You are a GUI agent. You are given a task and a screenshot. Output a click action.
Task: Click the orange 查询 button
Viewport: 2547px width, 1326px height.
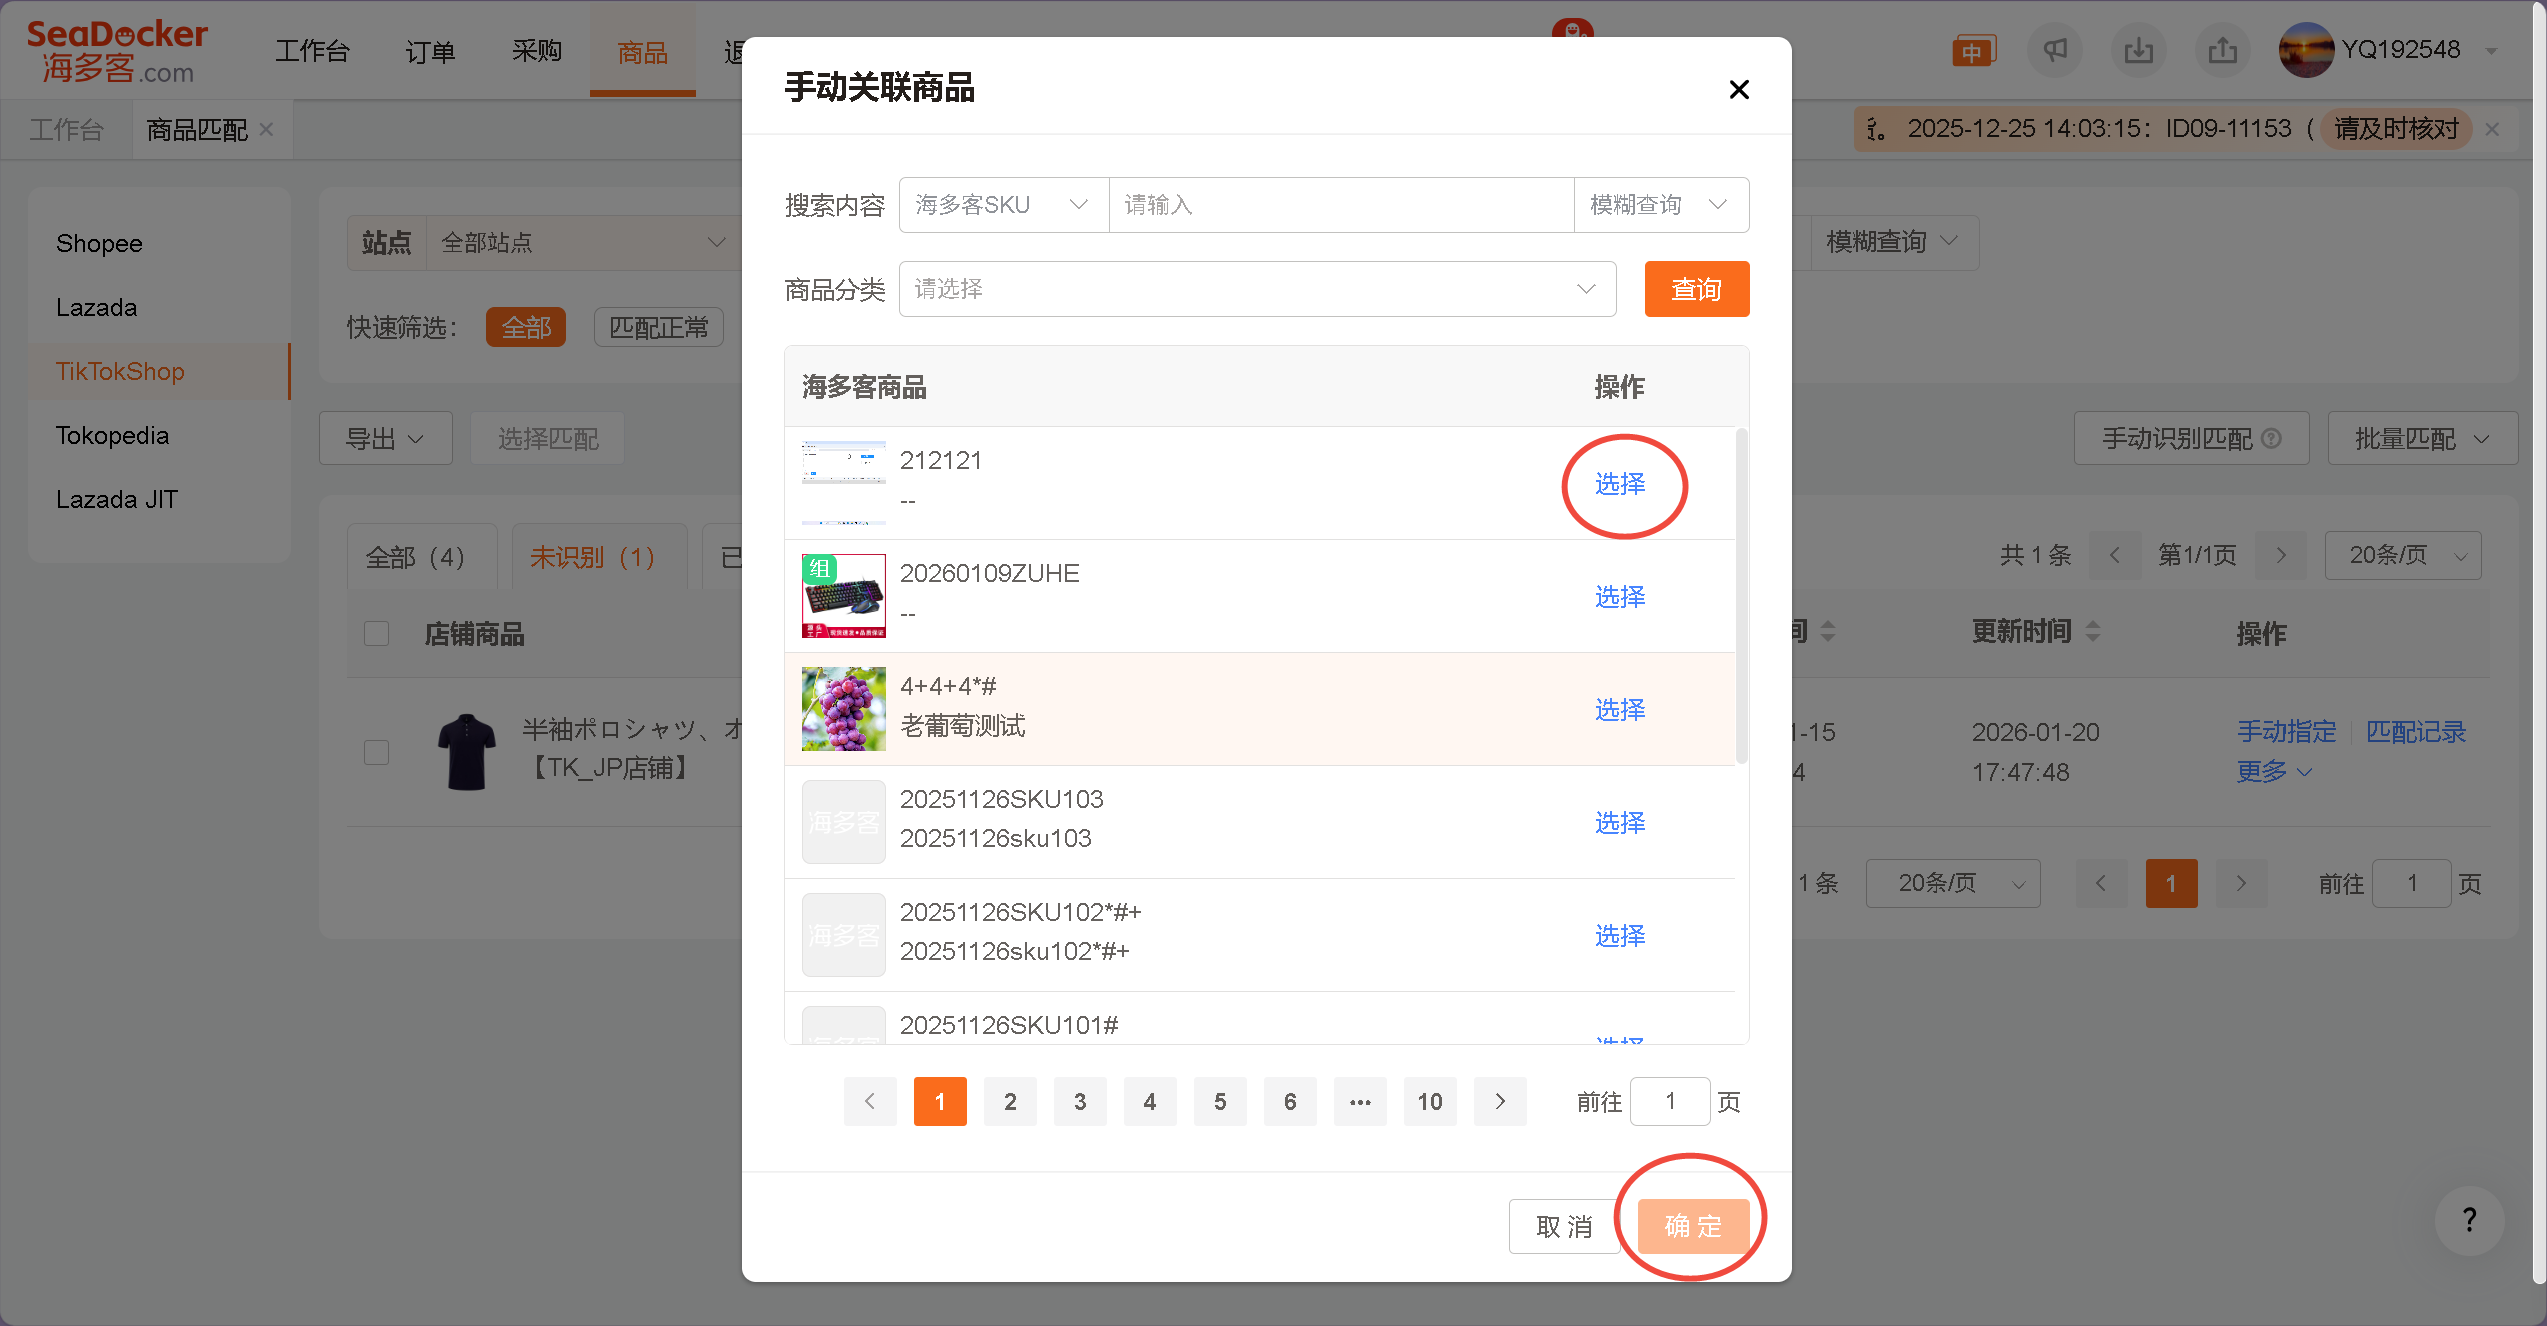point(1696,289)
